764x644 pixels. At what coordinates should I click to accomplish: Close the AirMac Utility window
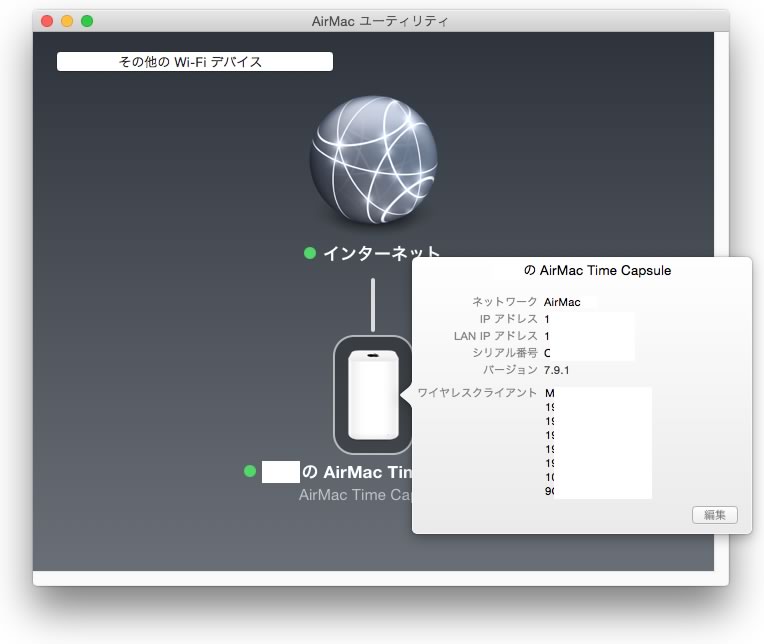pos(47,21)
